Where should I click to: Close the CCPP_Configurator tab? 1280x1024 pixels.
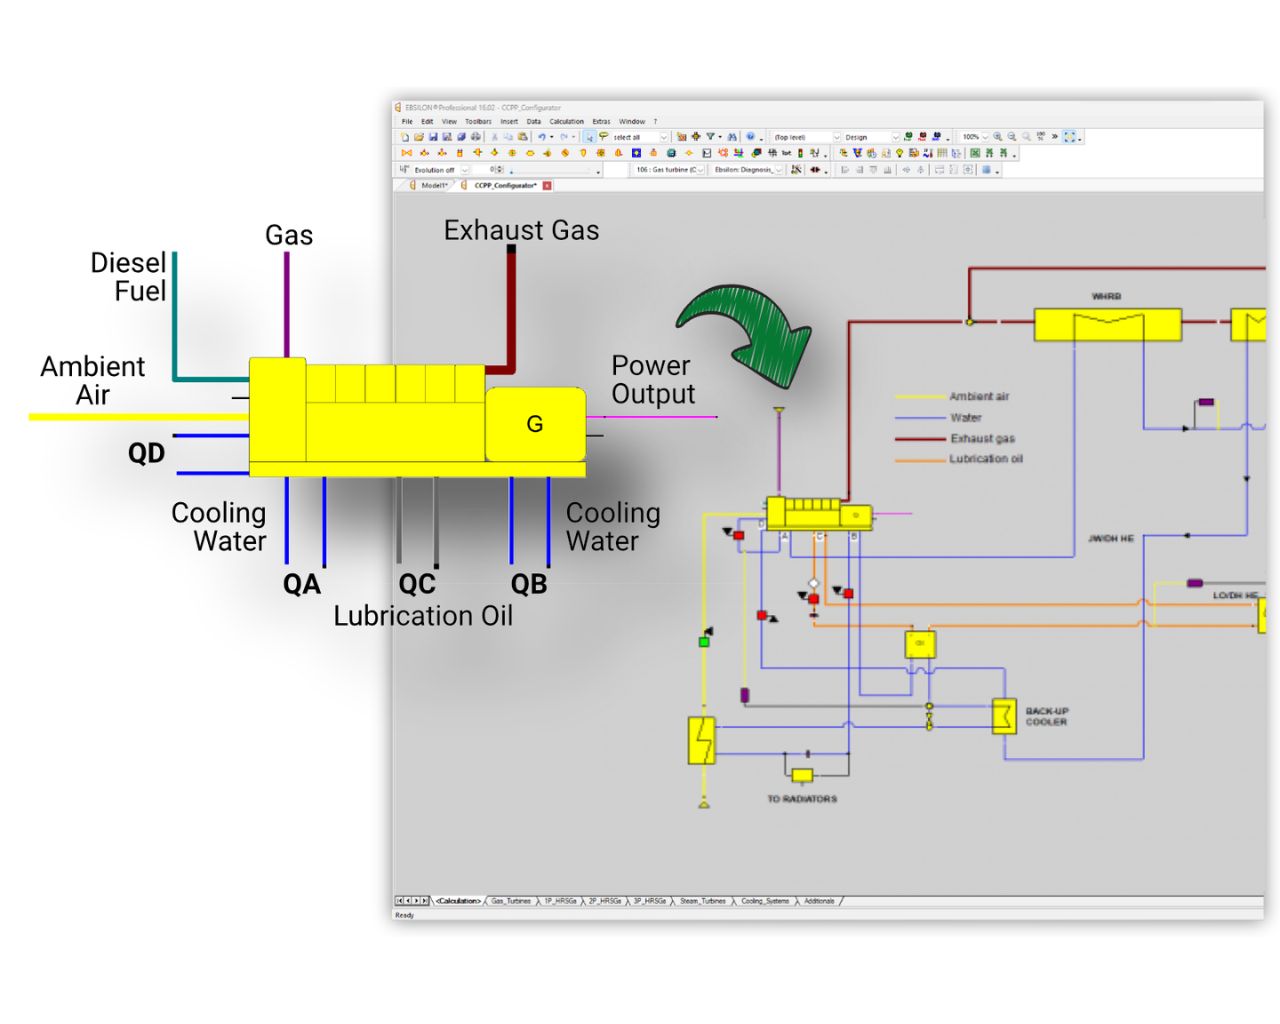point(547,185)
